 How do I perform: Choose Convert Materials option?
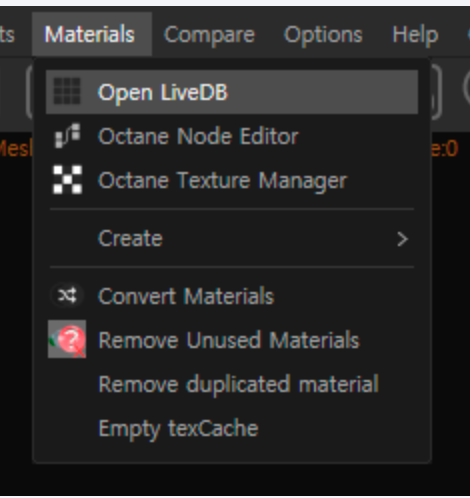(x=232, y=296)
